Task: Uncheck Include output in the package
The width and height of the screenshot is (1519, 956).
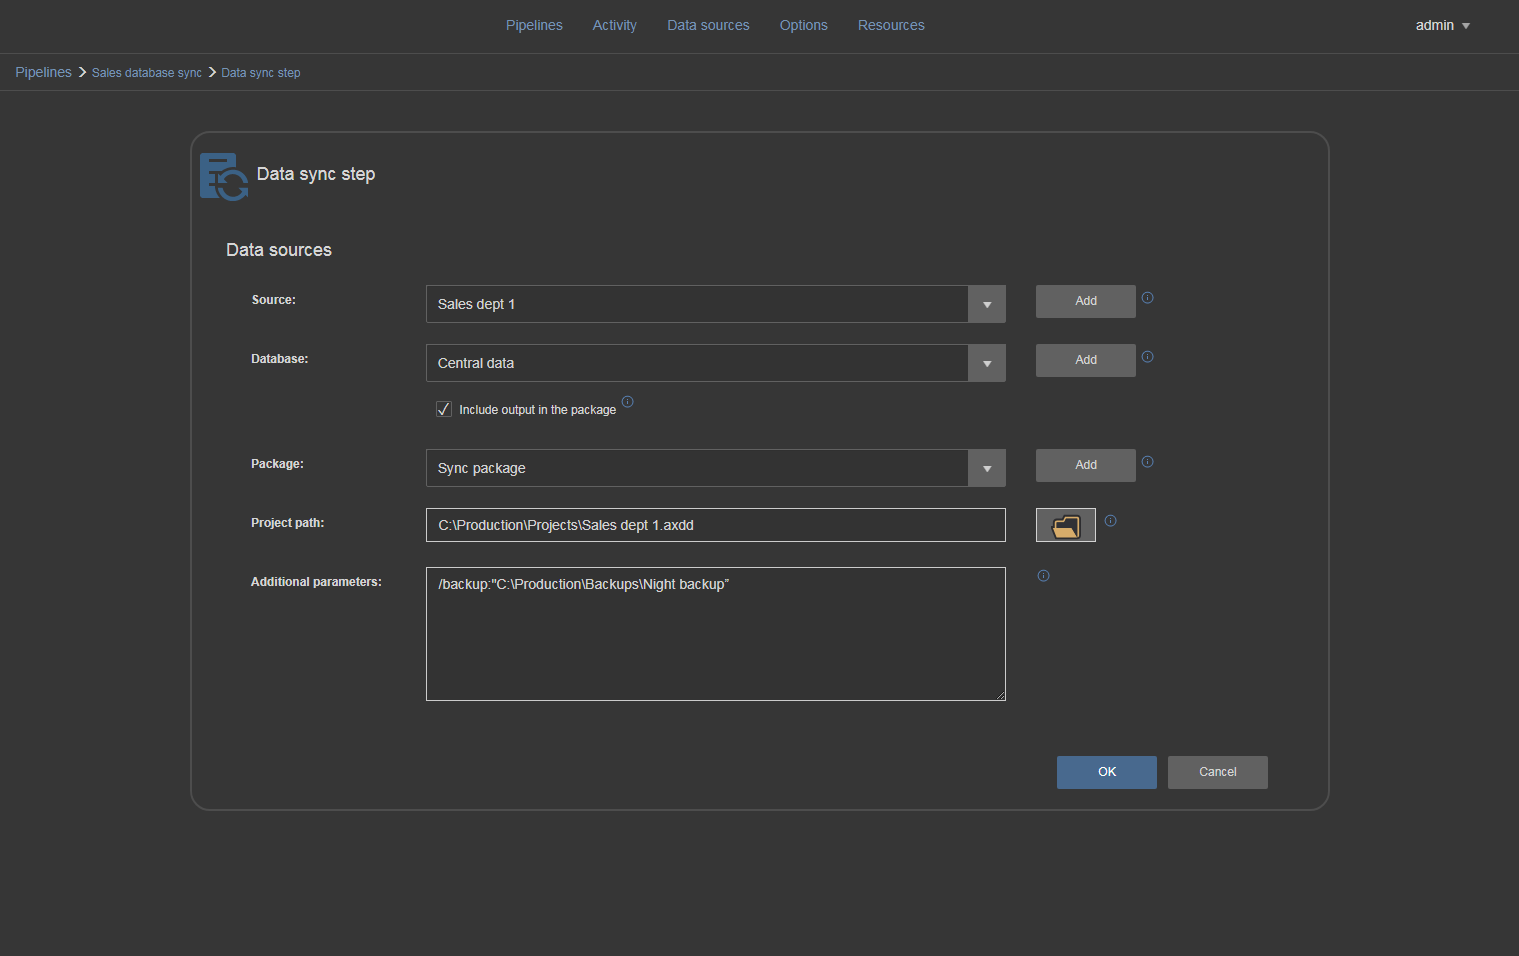Action: (444, 409)
